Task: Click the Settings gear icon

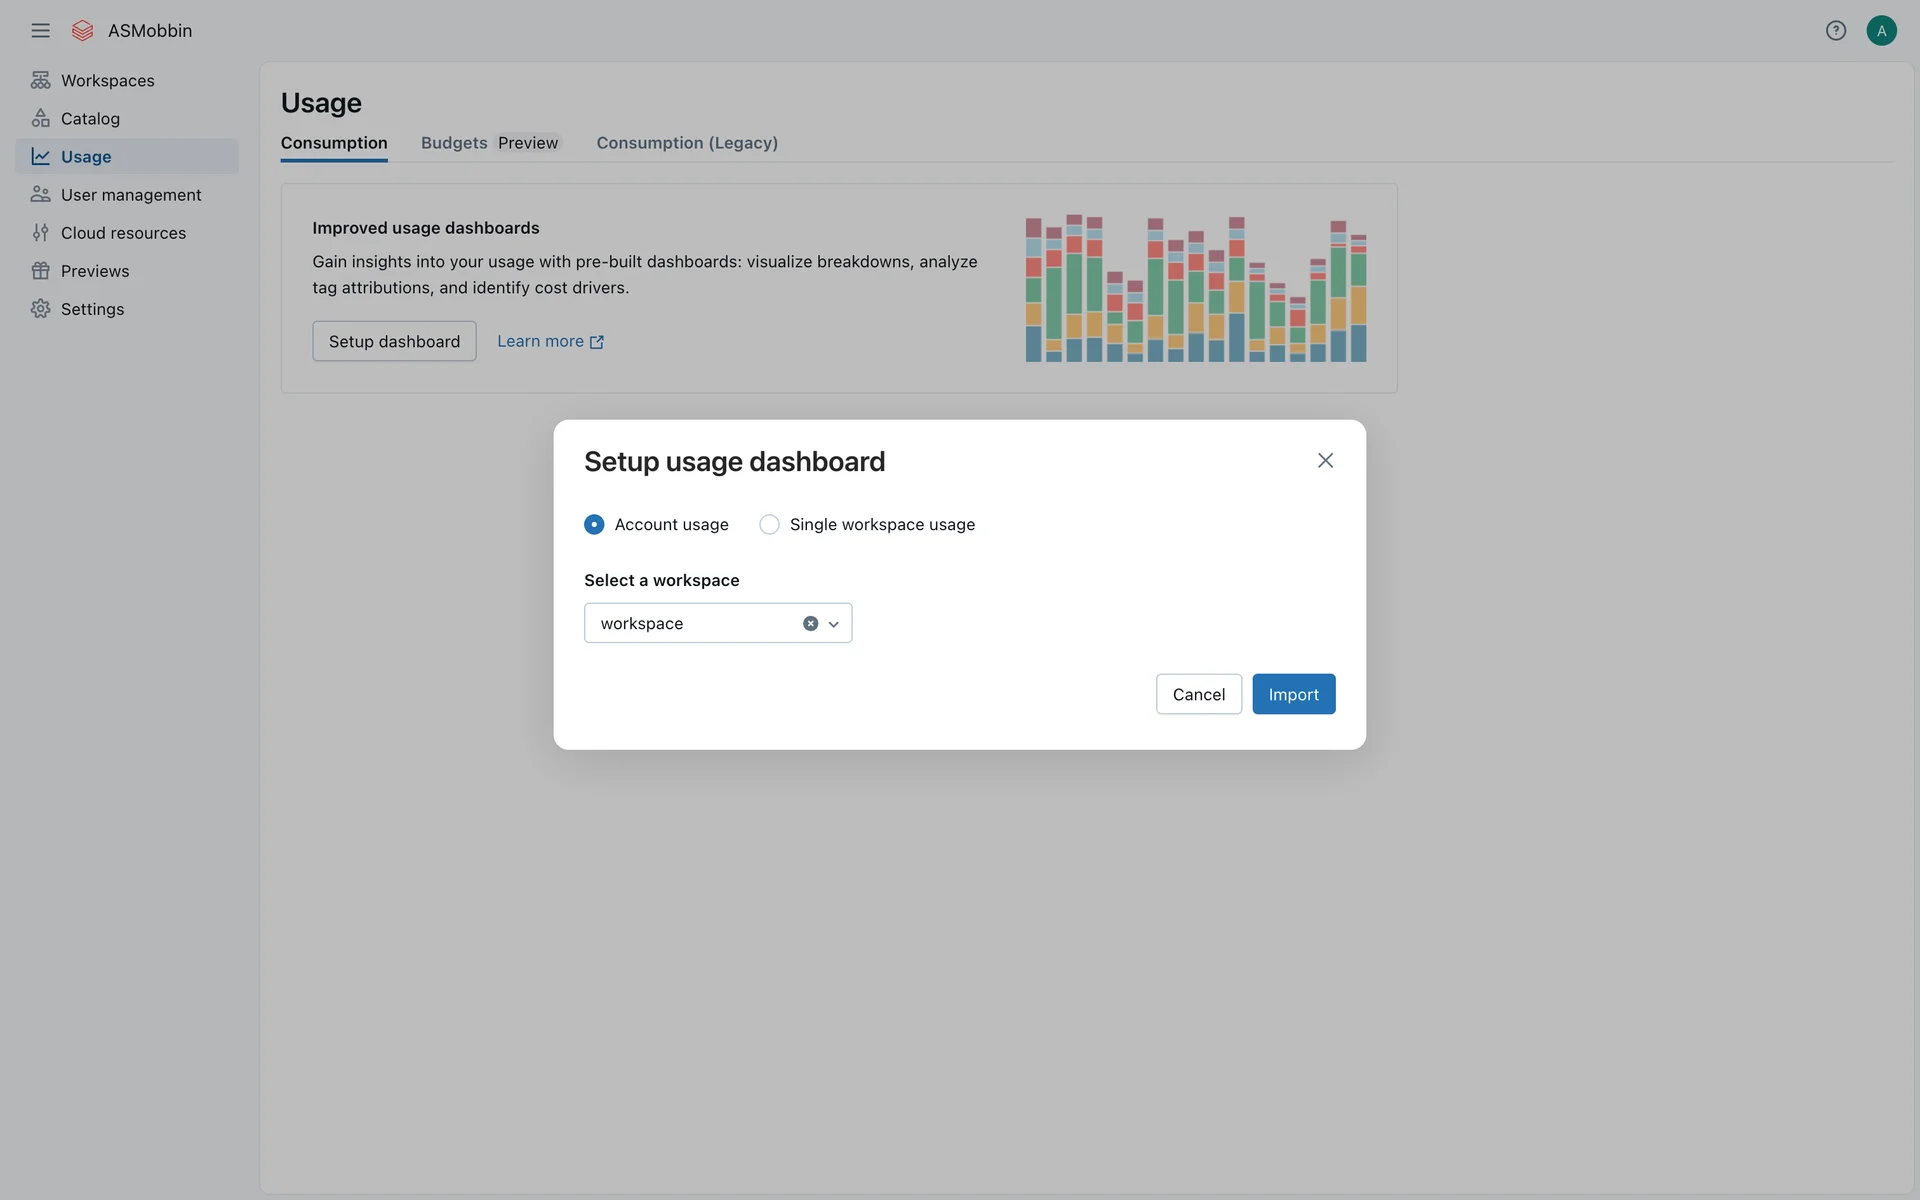Action: click(40, 309)
